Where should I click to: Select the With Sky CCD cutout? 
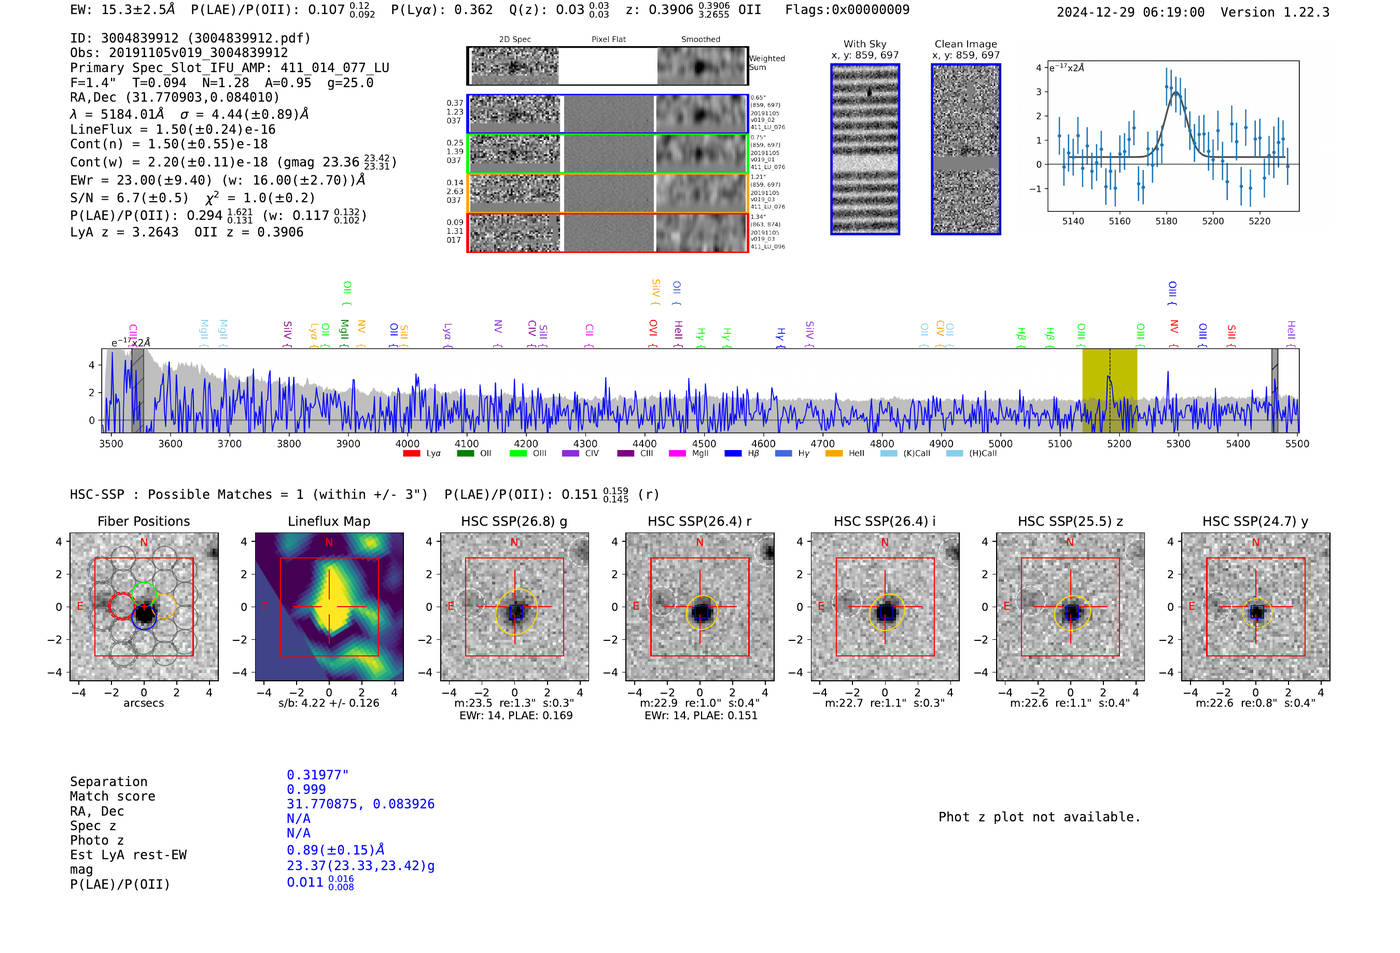click(865, 149)
